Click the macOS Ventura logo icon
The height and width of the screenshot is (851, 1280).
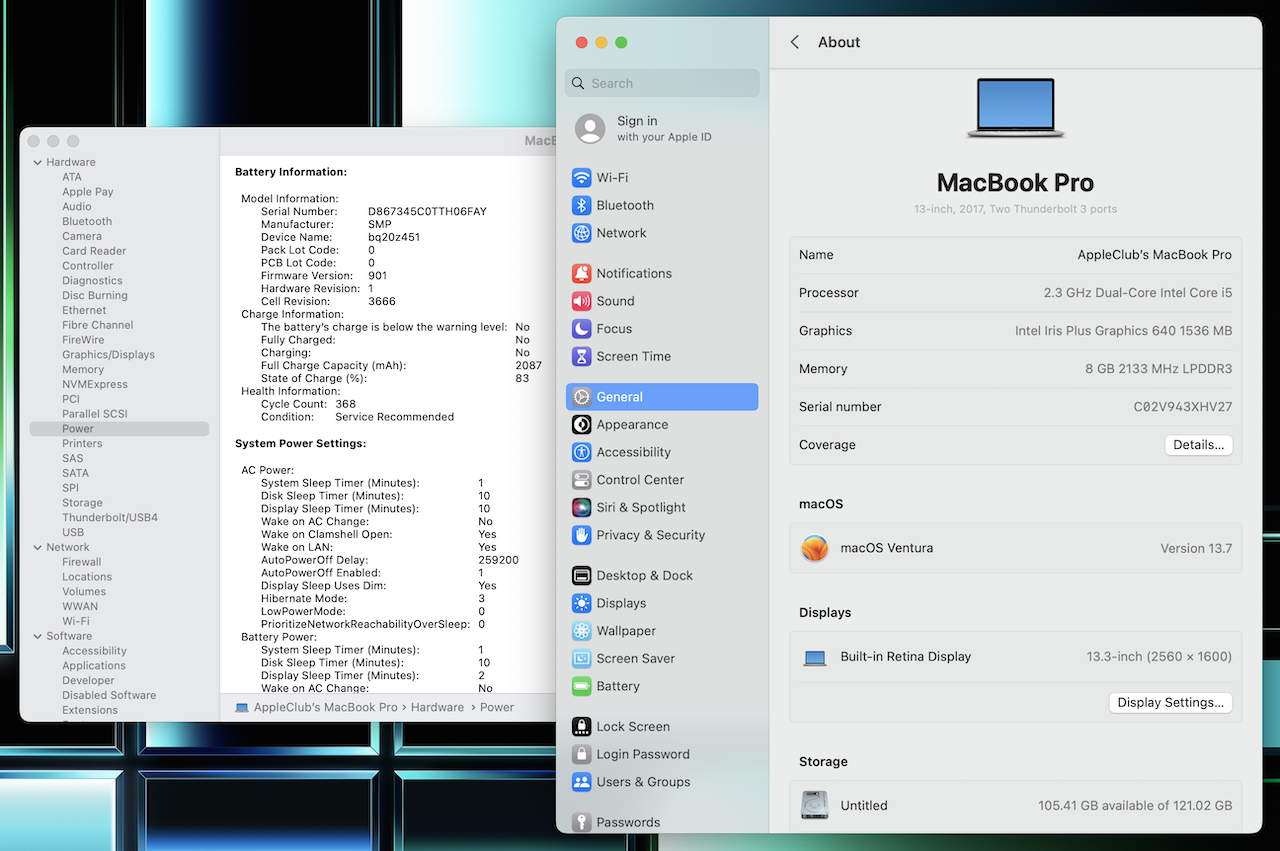click(x=815, y=548)
